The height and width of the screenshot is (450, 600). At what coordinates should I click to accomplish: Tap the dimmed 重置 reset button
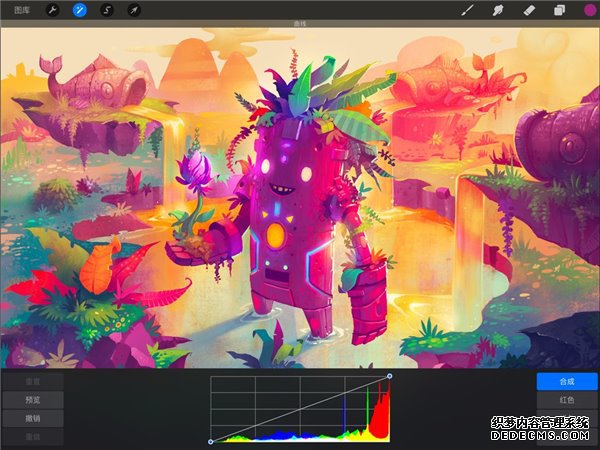pos(33,382)
